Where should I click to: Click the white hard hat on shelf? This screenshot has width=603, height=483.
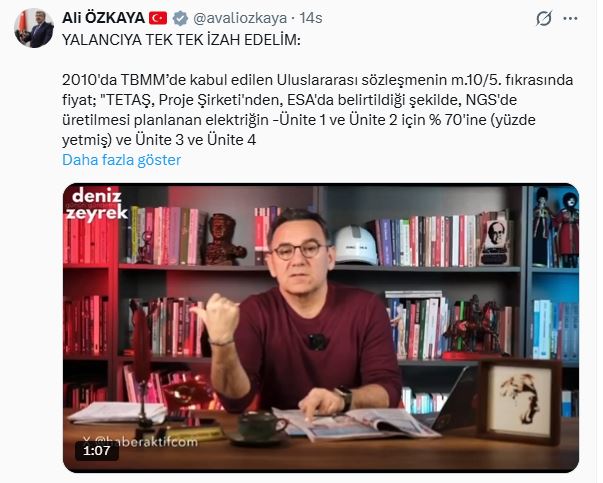[355, 245]
